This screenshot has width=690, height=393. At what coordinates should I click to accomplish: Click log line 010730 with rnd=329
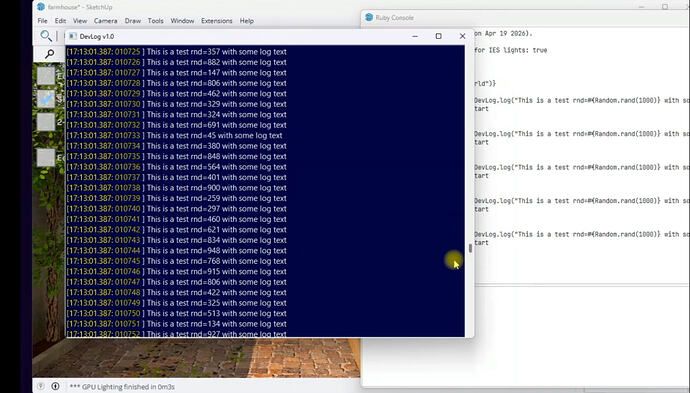[x=176, y=104]
